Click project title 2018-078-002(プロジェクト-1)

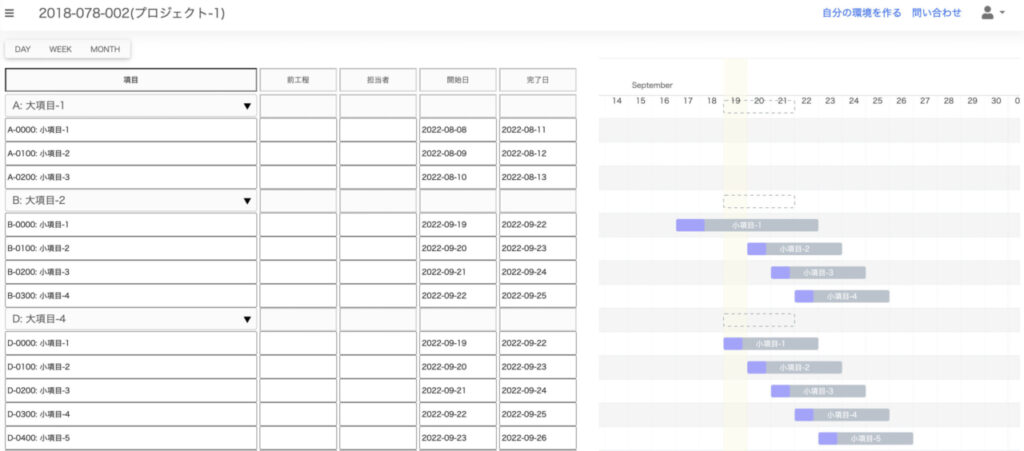(x=132, y=13)
